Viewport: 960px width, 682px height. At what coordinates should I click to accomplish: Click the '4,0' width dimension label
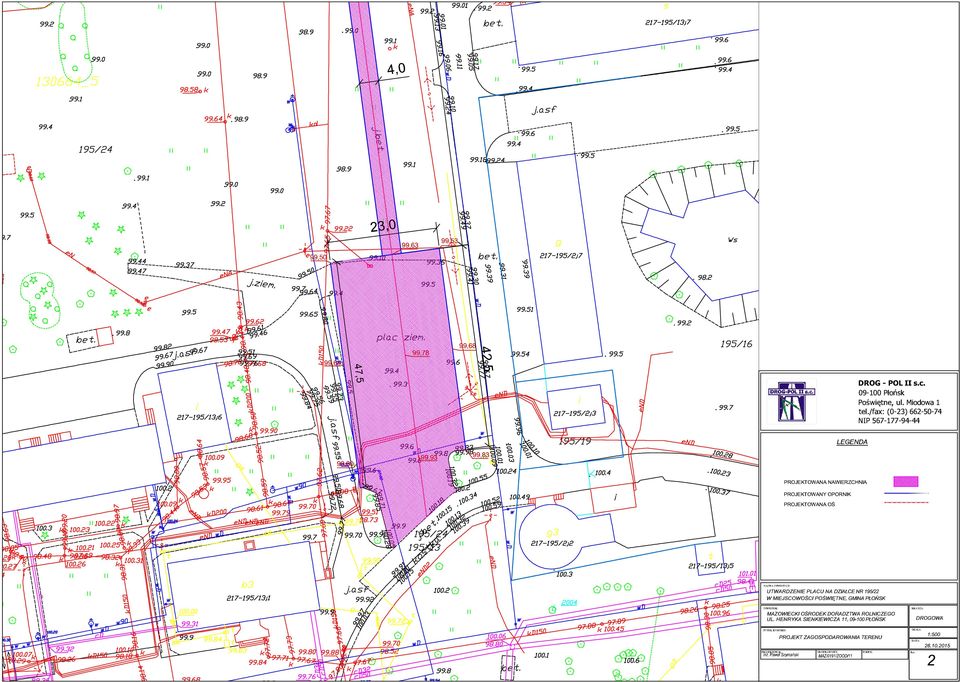tap(397, 69)
